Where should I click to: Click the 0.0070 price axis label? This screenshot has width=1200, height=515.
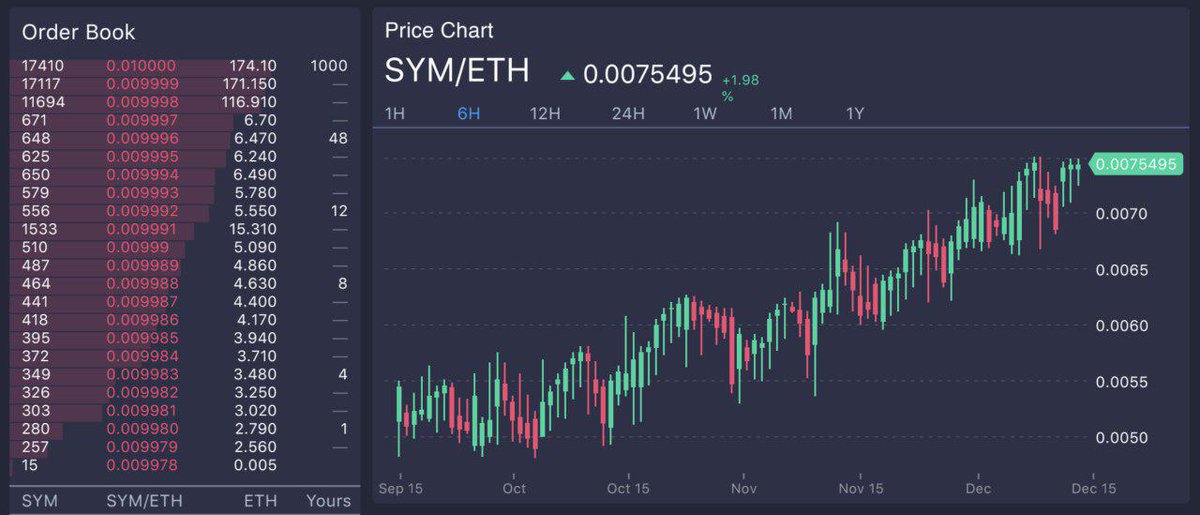[x=1120, y=214]
